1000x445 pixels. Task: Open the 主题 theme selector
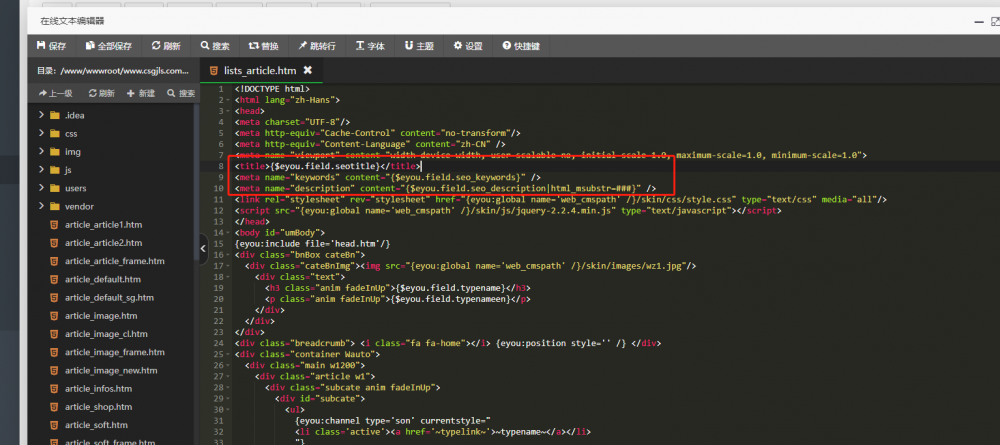coord(419,46)
